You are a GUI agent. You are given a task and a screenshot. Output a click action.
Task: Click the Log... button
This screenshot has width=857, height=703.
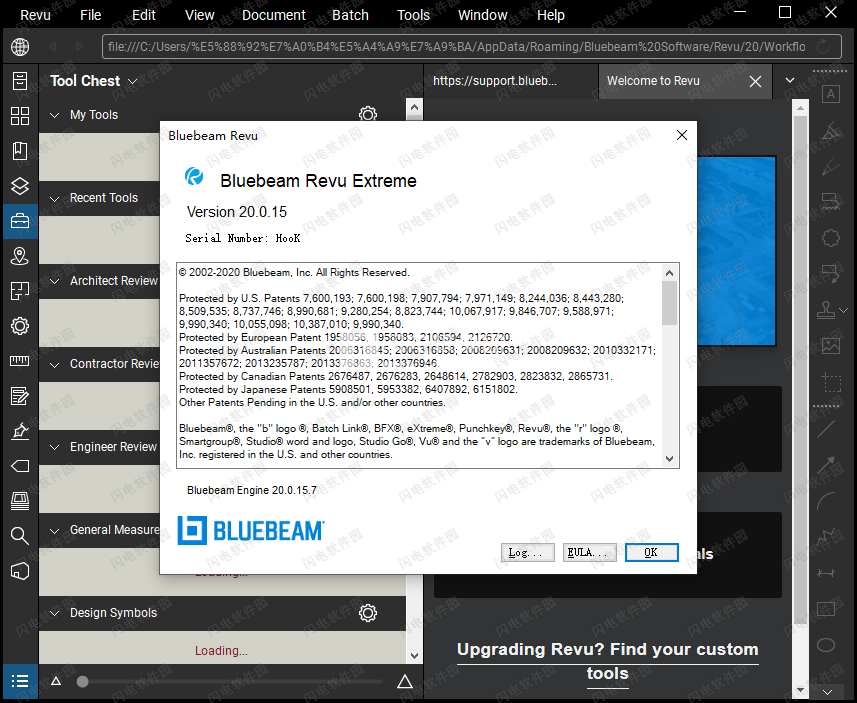coord(527,552)
